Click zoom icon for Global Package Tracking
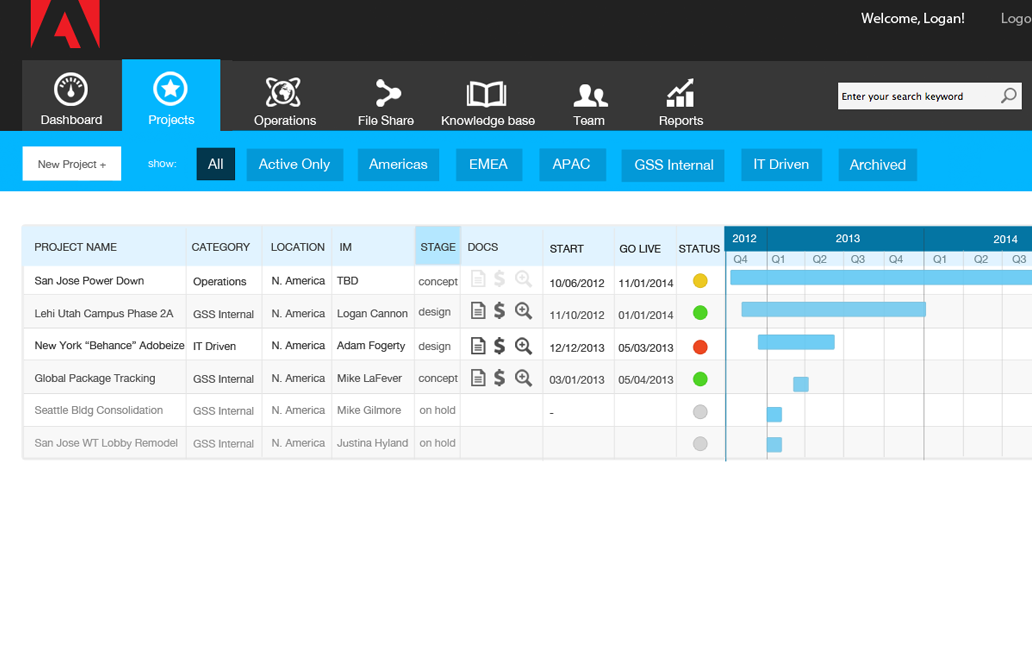The width and height of the screenshot is (1032, 651). point(523,378)
